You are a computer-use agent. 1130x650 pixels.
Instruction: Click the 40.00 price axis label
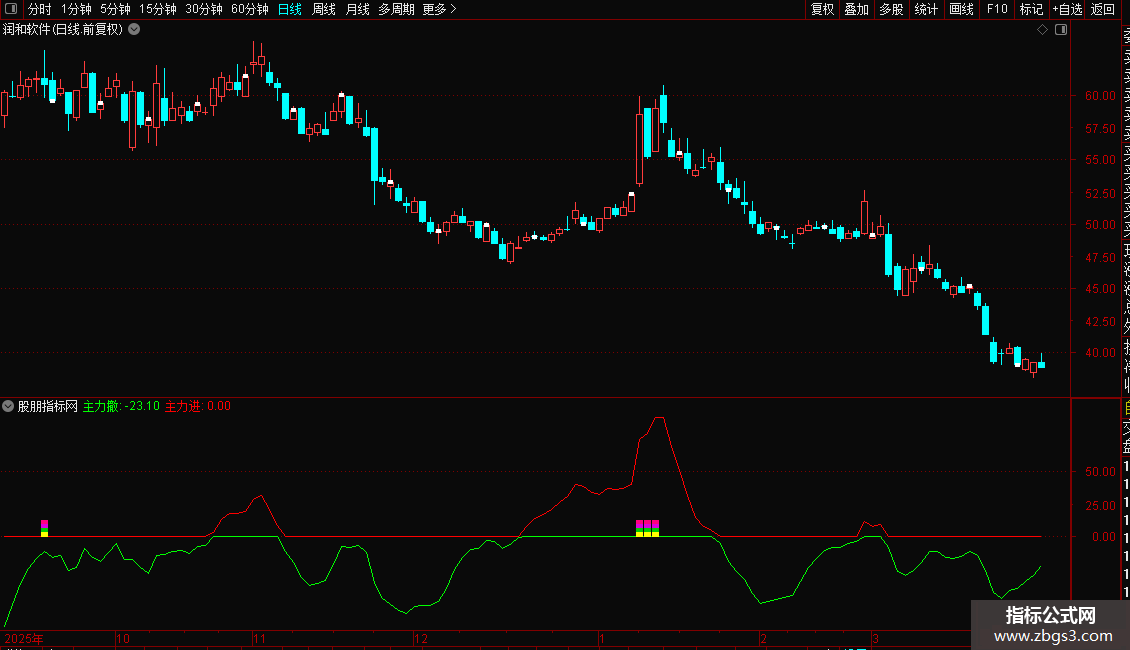click(1100, 353)
